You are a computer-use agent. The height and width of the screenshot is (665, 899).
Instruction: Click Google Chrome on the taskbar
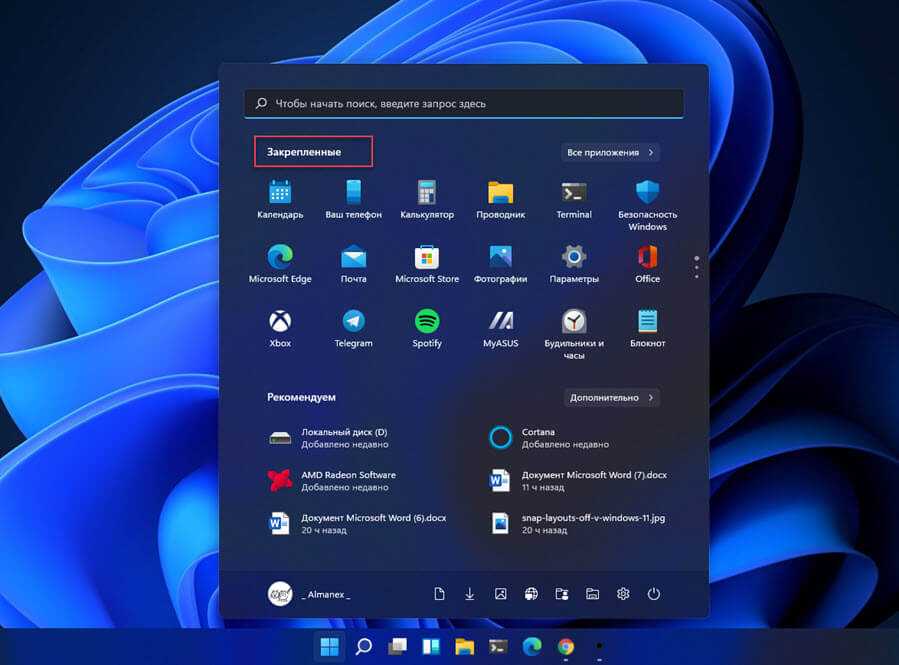coord(566,647)
